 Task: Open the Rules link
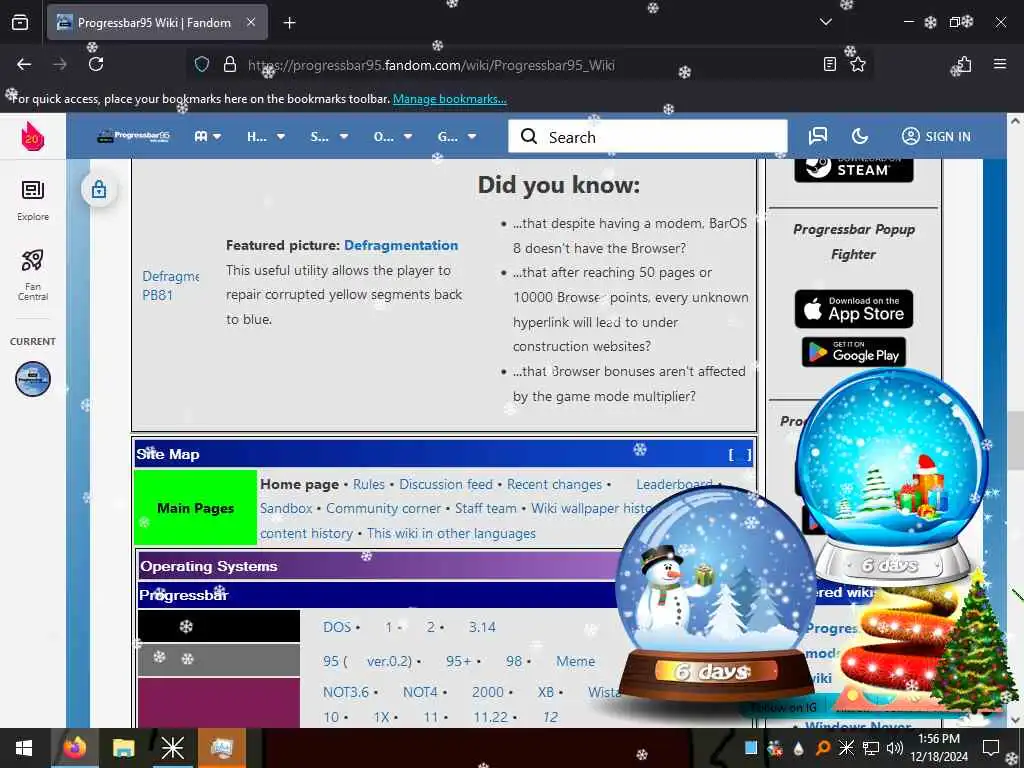point(369,485)
